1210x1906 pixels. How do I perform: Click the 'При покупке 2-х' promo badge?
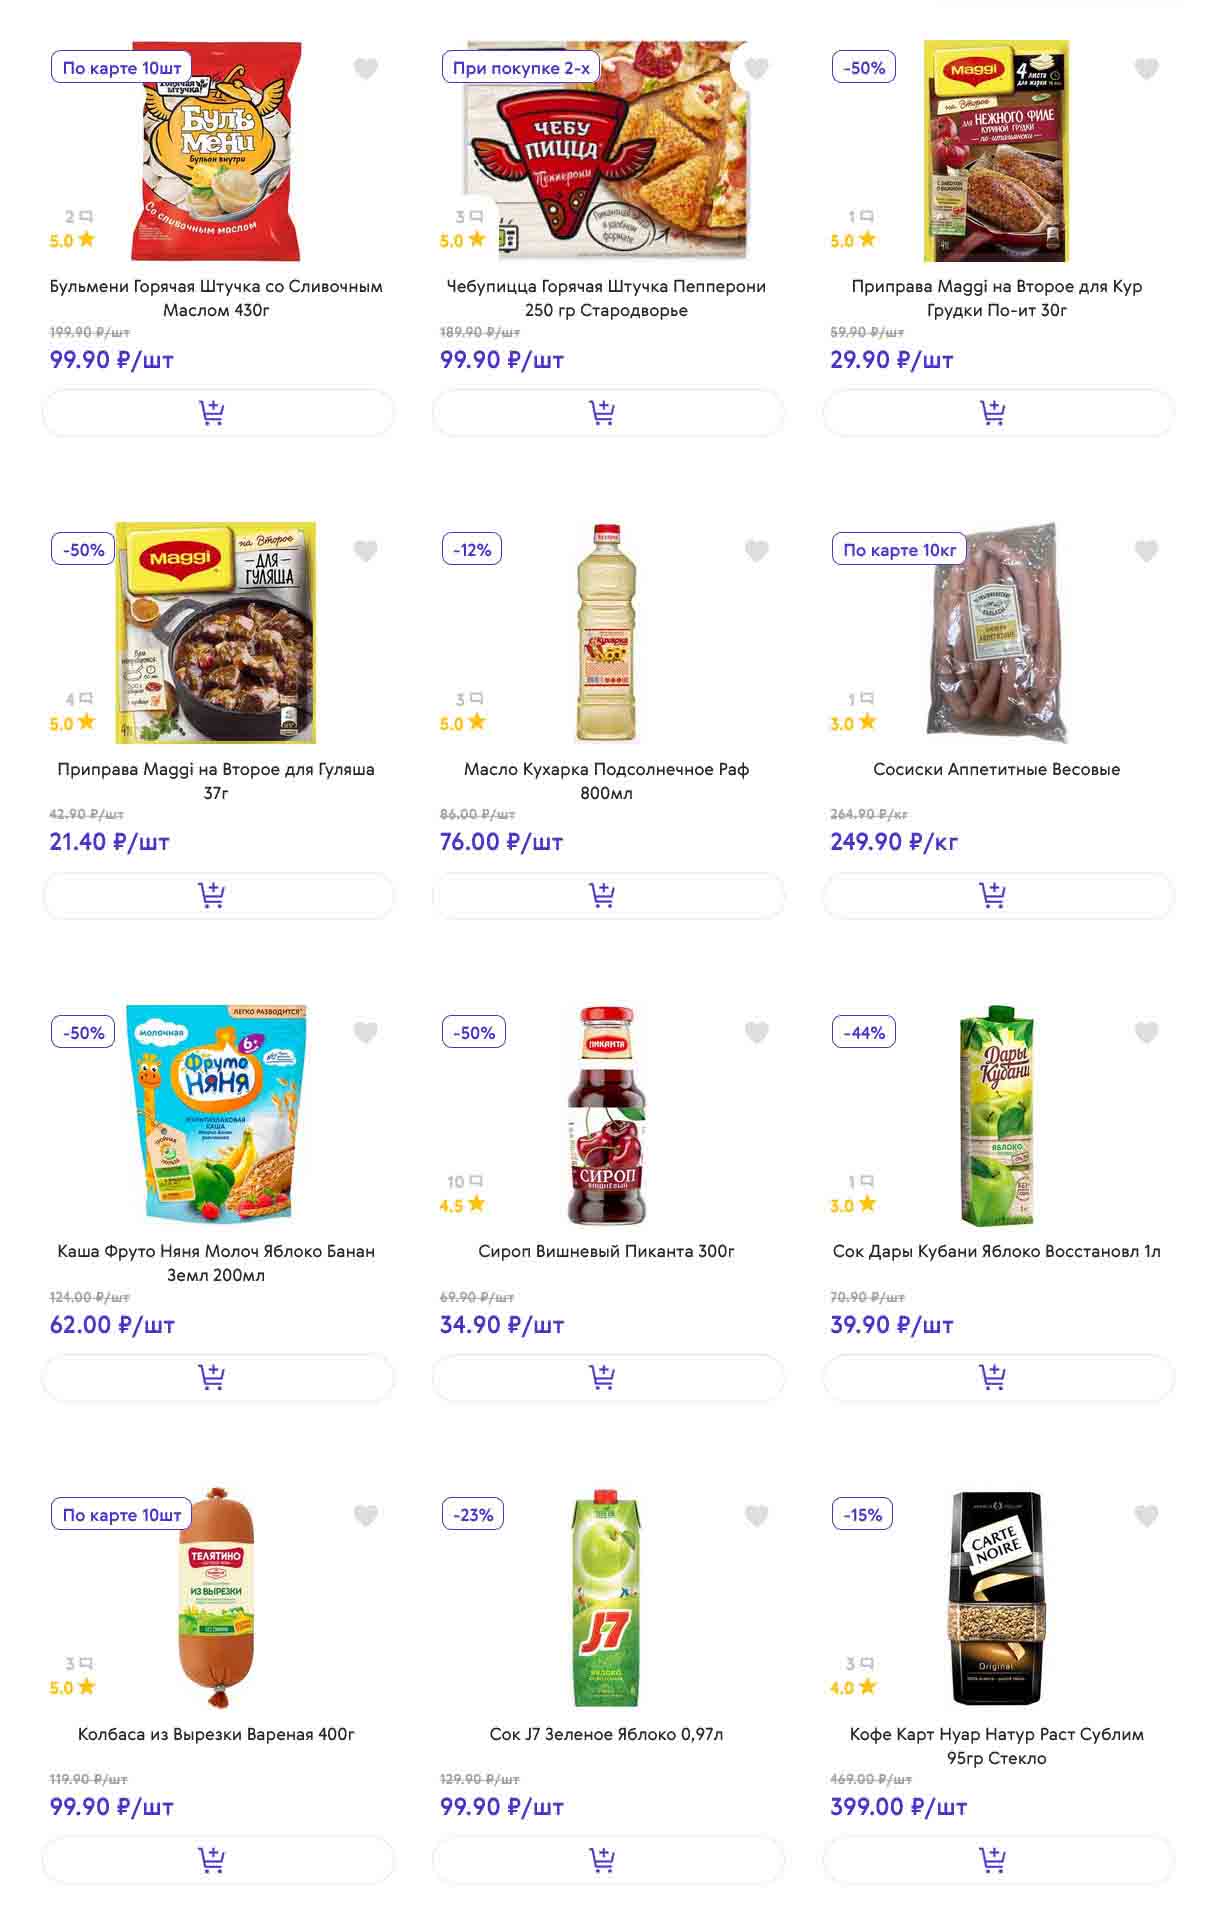click(521, 68)
